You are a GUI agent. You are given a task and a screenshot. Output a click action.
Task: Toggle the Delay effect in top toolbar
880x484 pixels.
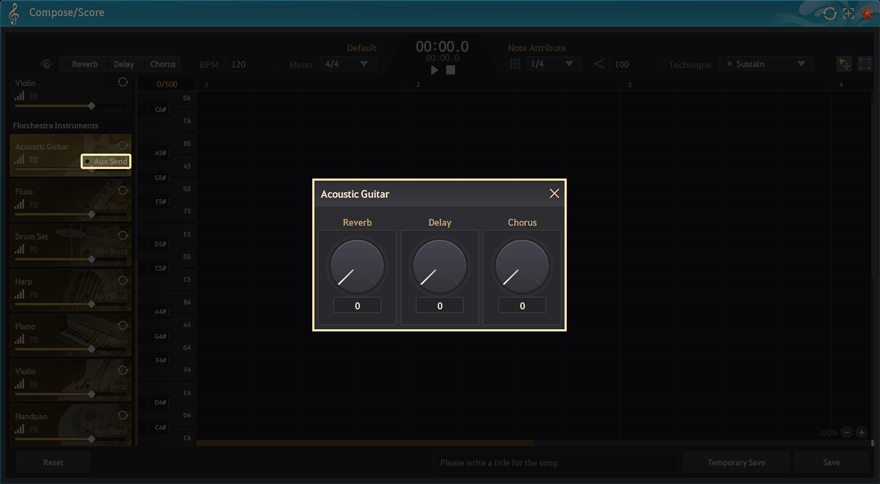point(120,64)
